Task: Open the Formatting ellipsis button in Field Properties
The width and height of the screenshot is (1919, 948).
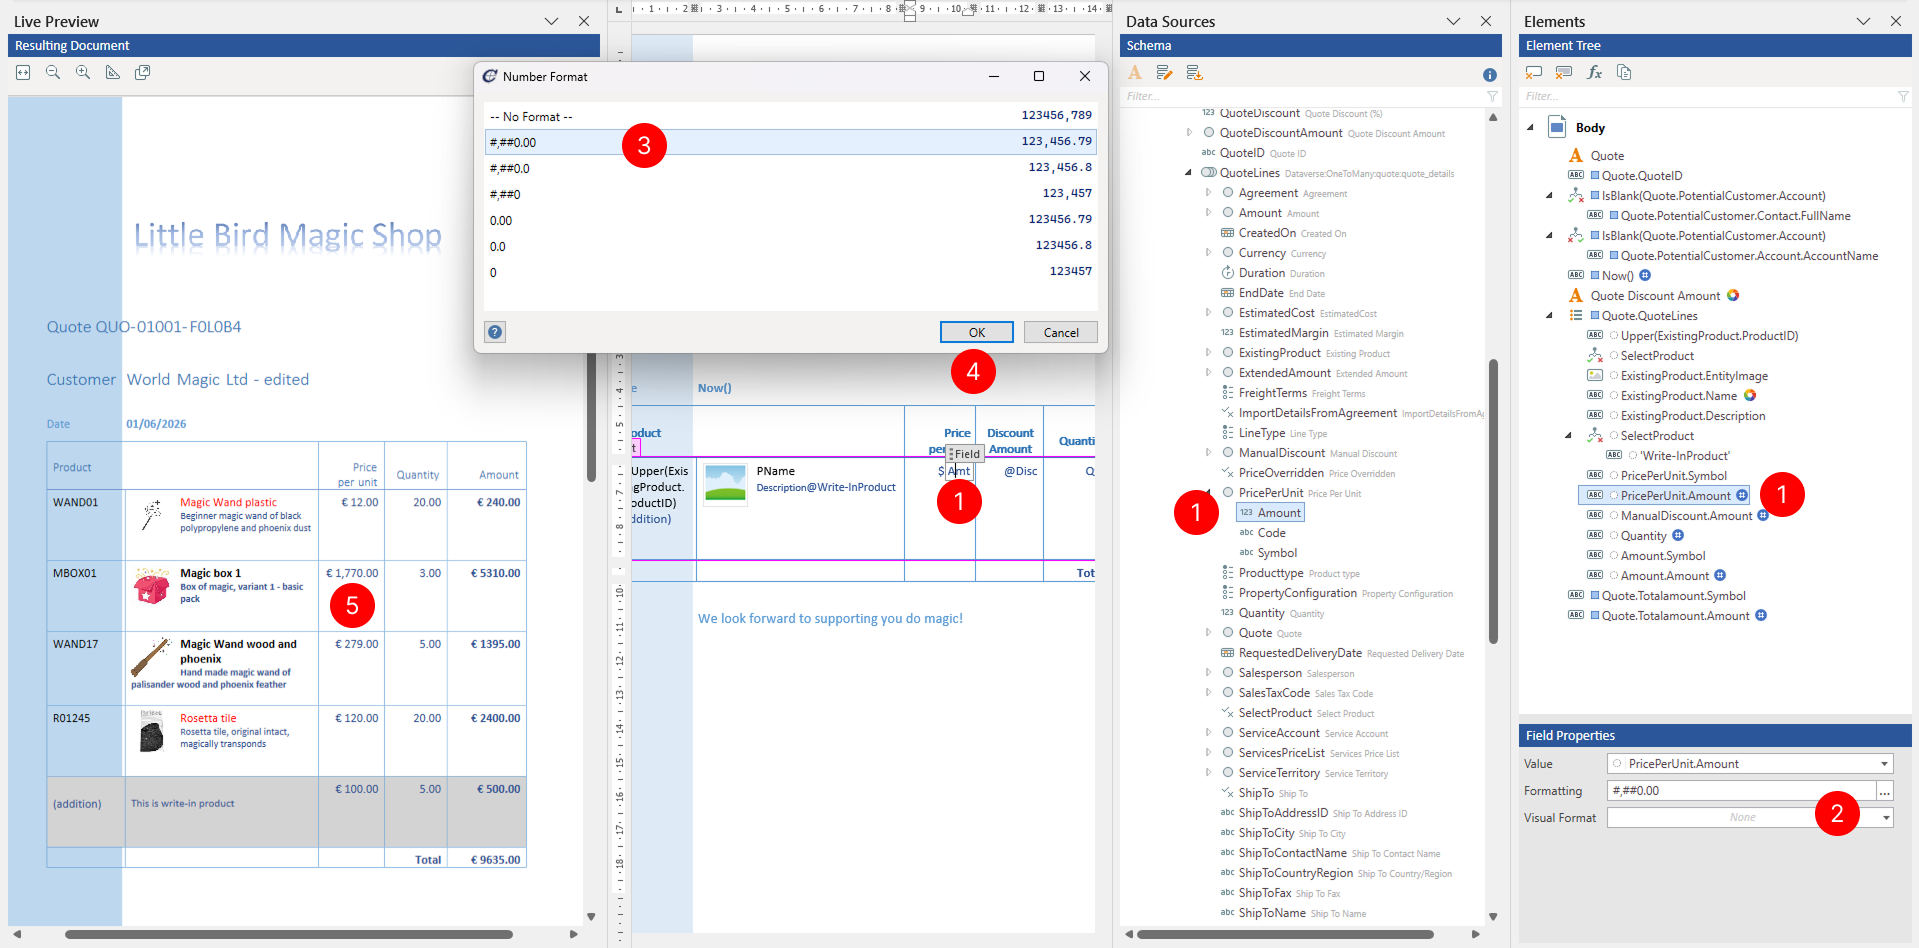Action: [1885, 791]
